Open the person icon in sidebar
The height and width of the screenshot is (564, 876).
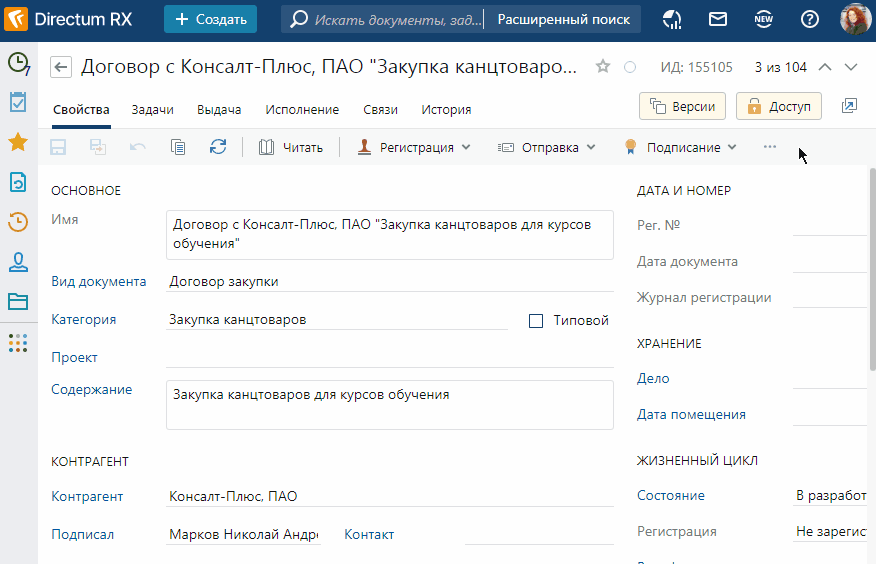[x=18, y=262]
